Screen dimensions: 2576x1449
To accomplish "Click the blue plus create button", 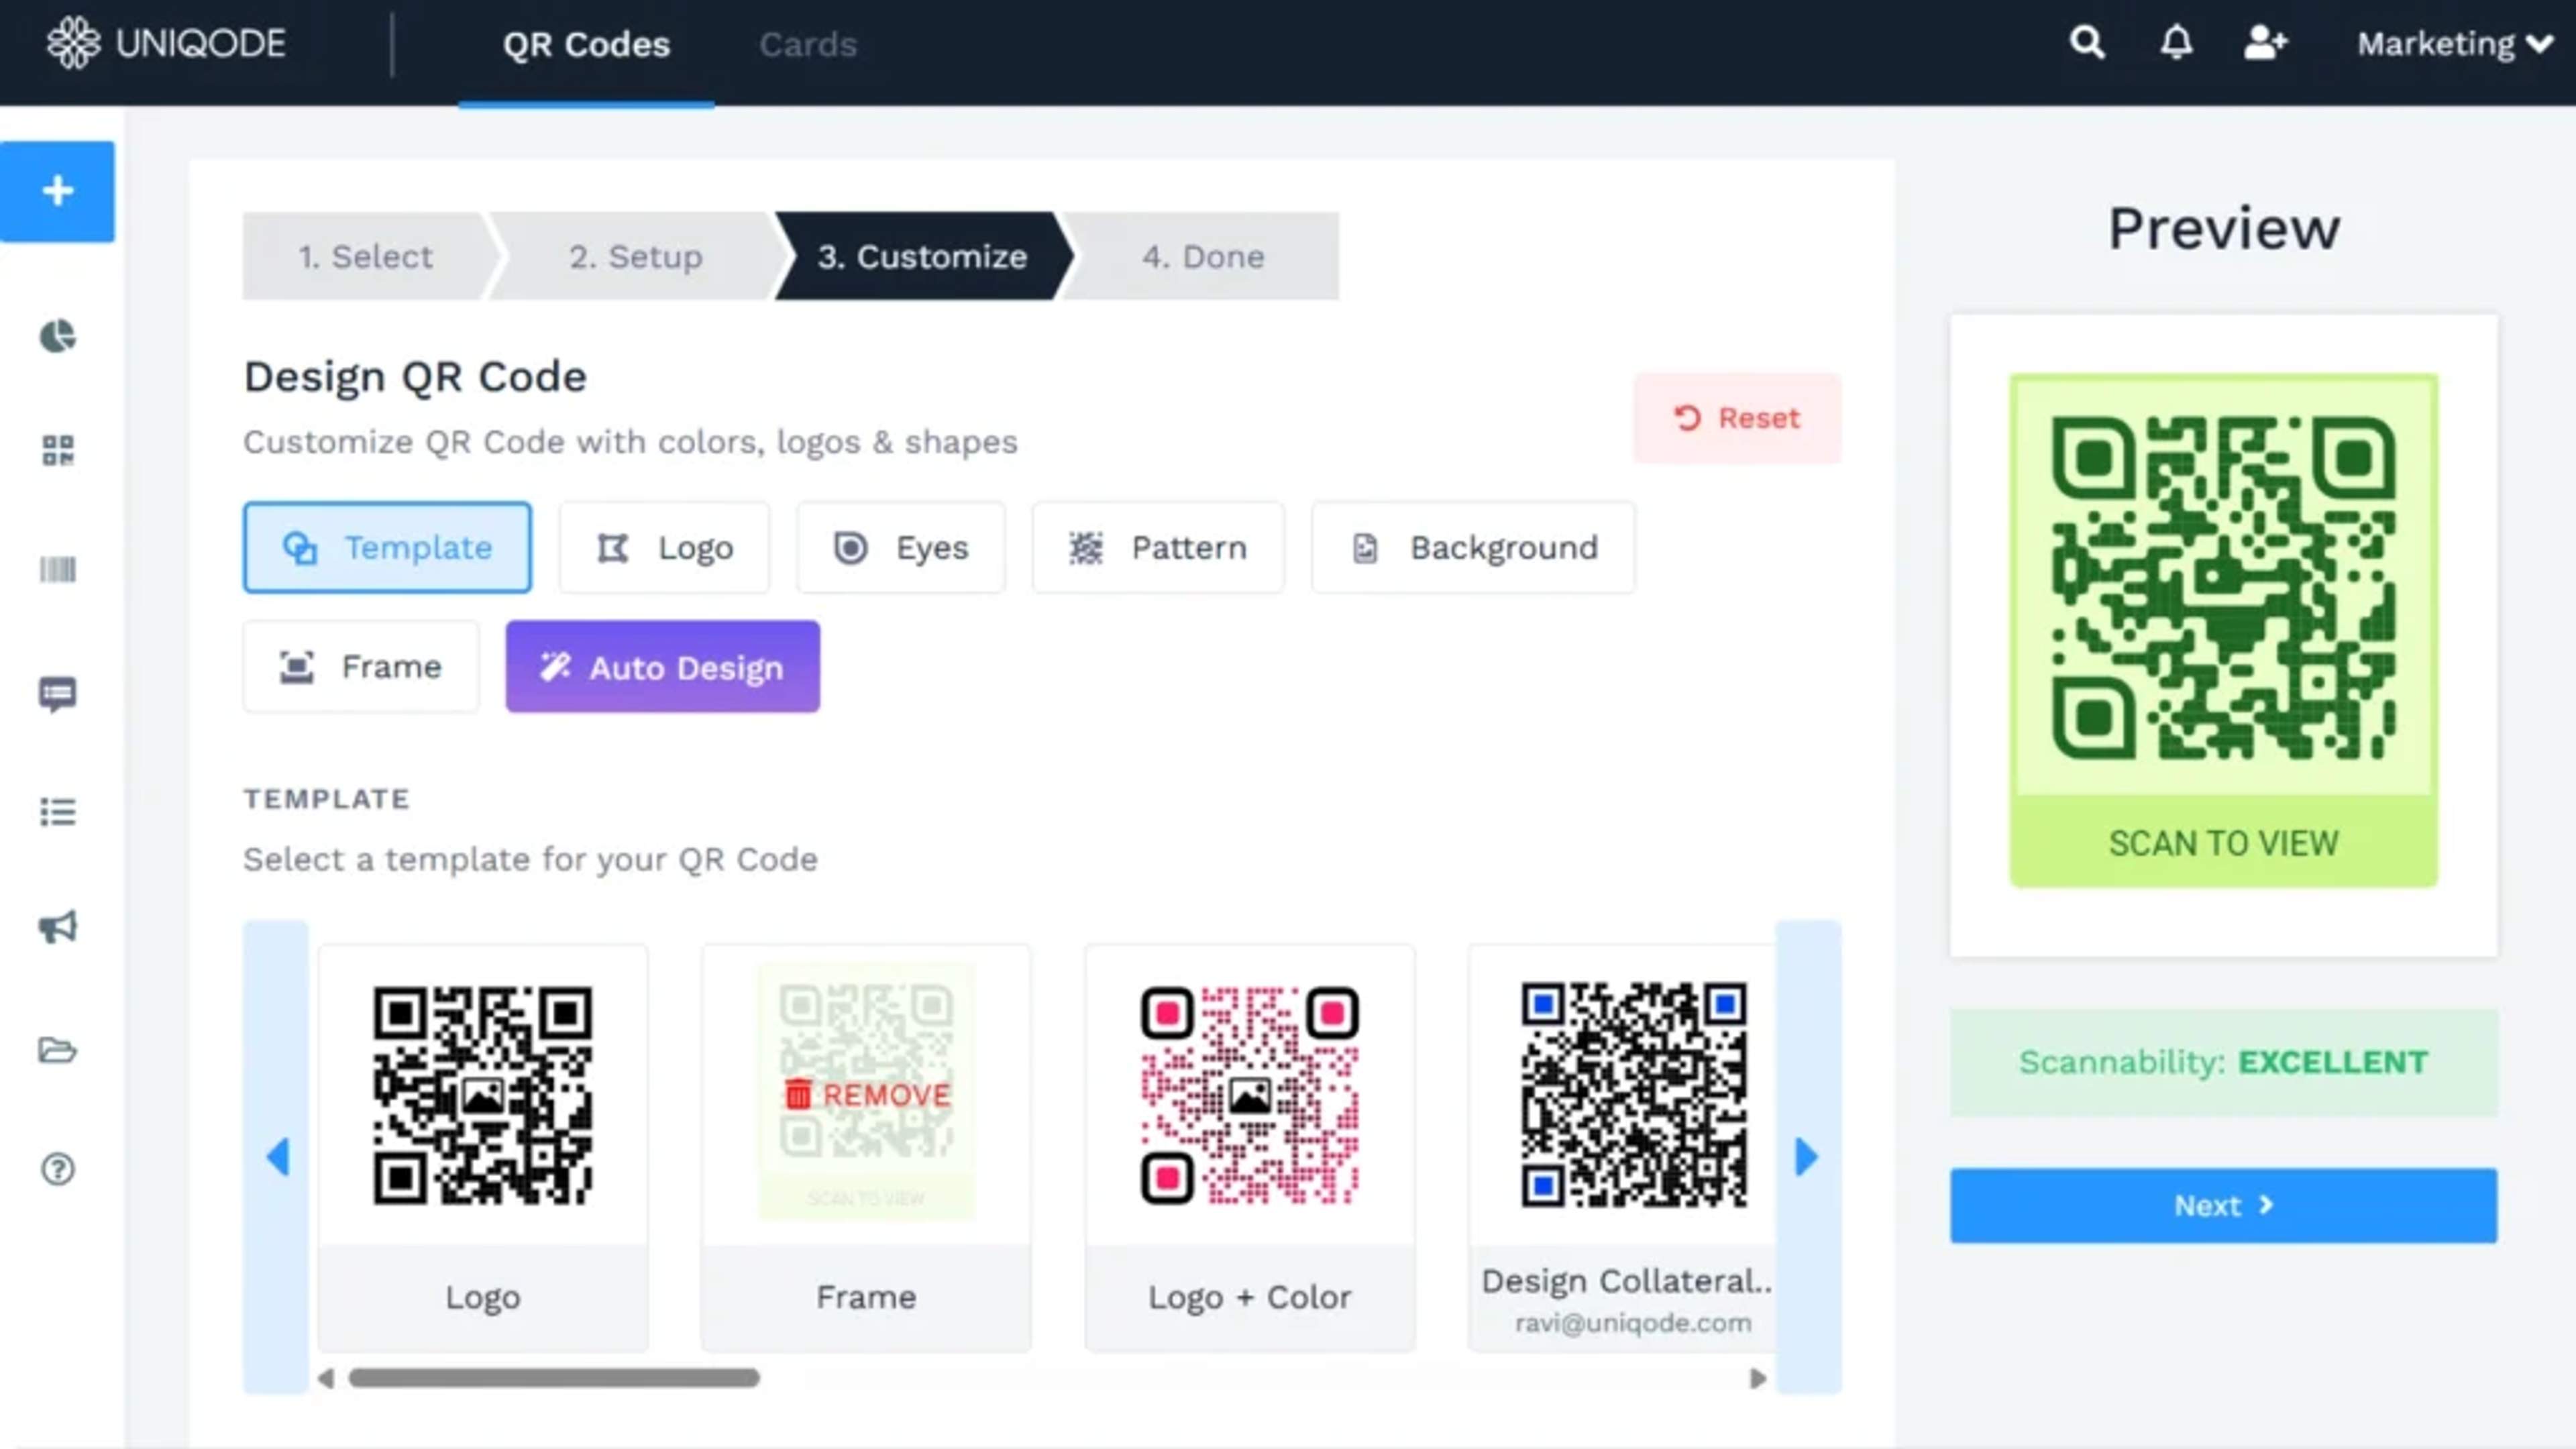I will (57, 191).
